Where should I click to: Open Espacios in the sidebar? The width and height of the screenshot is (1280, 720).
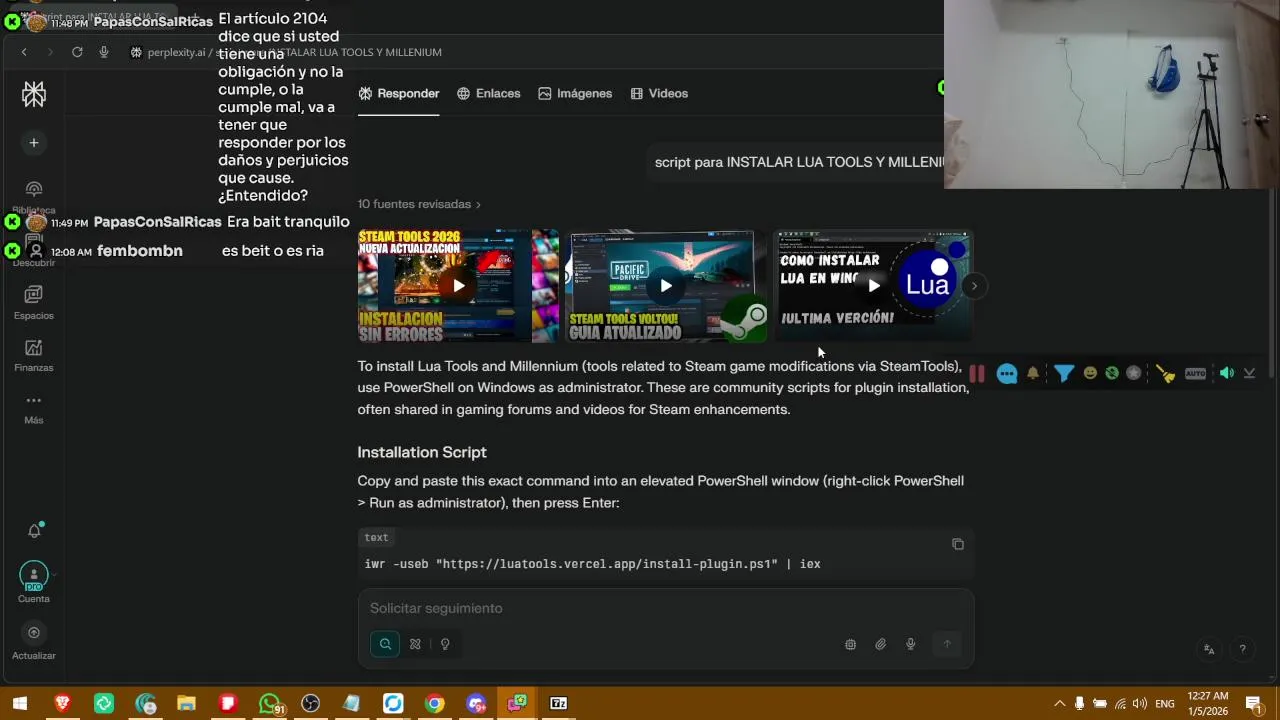(x=34, y=302)
